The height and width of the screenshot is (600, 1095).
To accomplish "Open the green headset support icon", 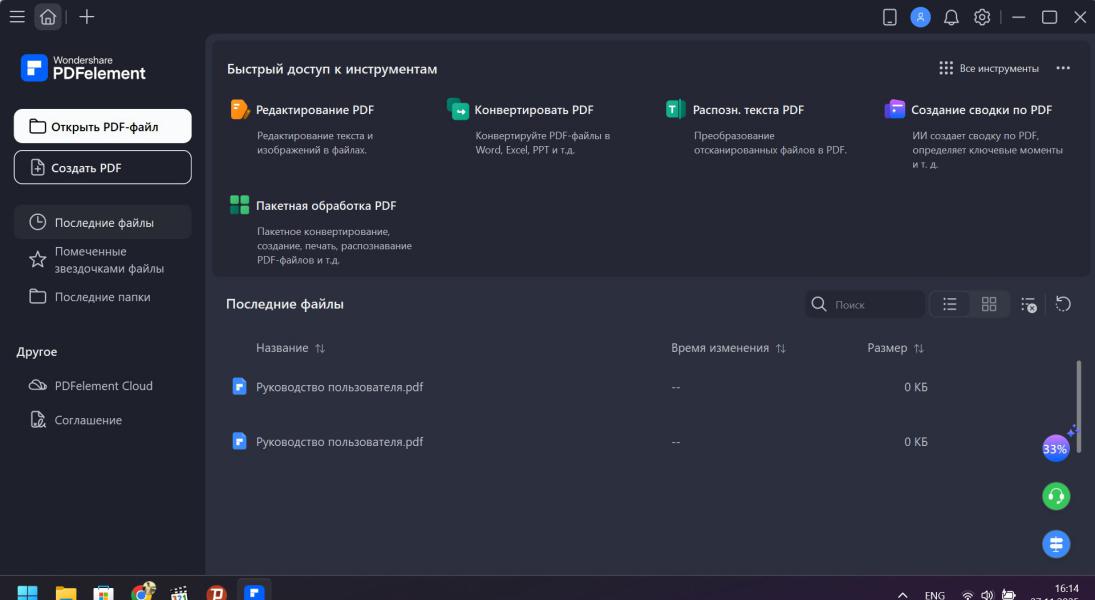I will coord(1056,495).
